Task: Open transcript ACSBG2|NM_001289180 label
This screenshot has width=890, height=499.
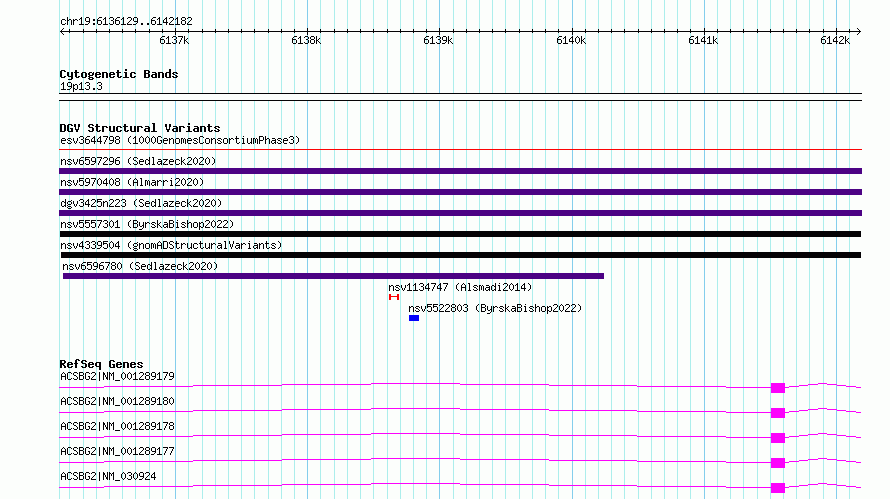Action: (x=117, y=401)
